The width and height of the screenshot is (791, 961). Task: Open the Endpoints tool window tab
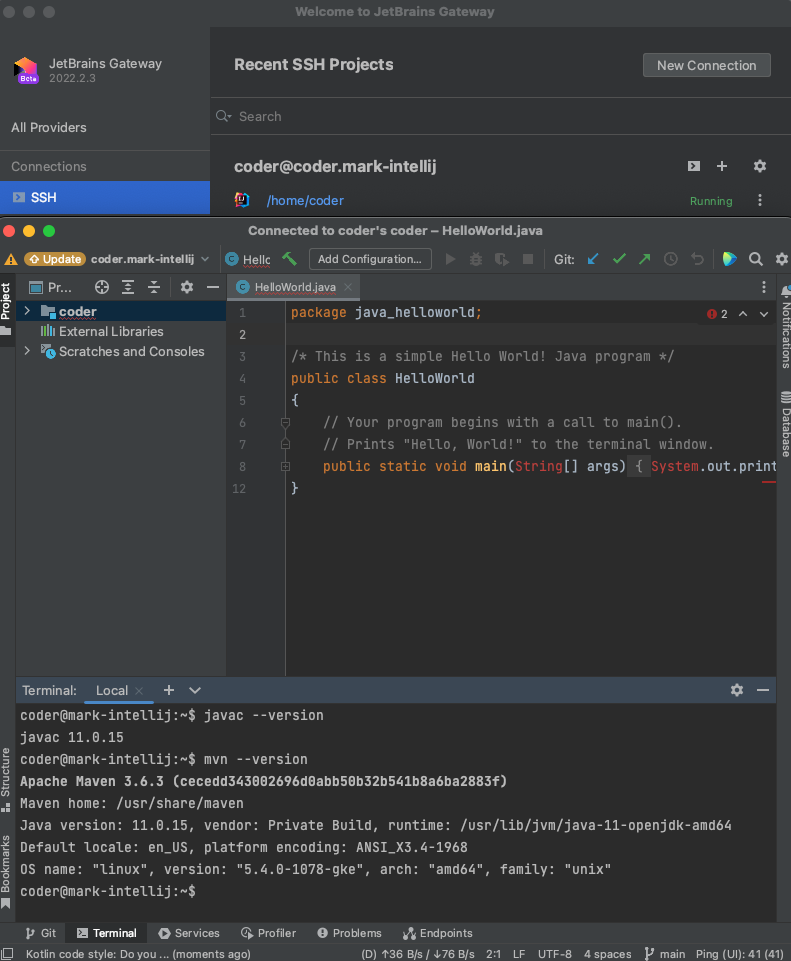[x=437, y=933]
